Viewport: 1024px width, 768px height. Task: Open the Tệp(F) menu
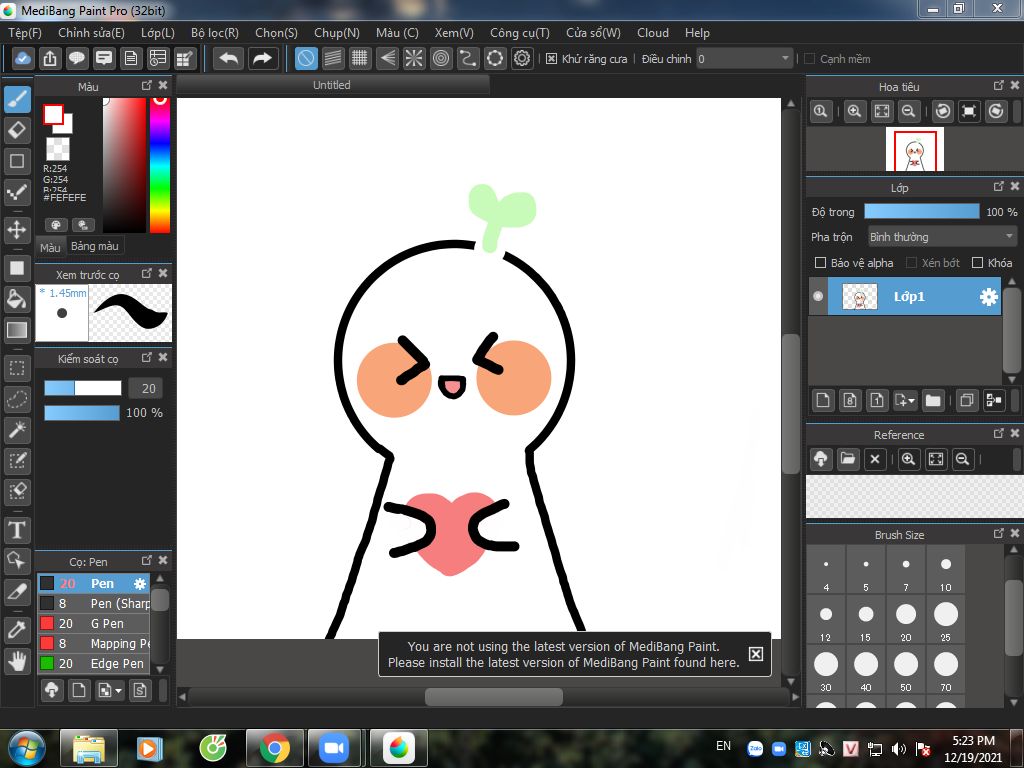(x=25, y=33)
